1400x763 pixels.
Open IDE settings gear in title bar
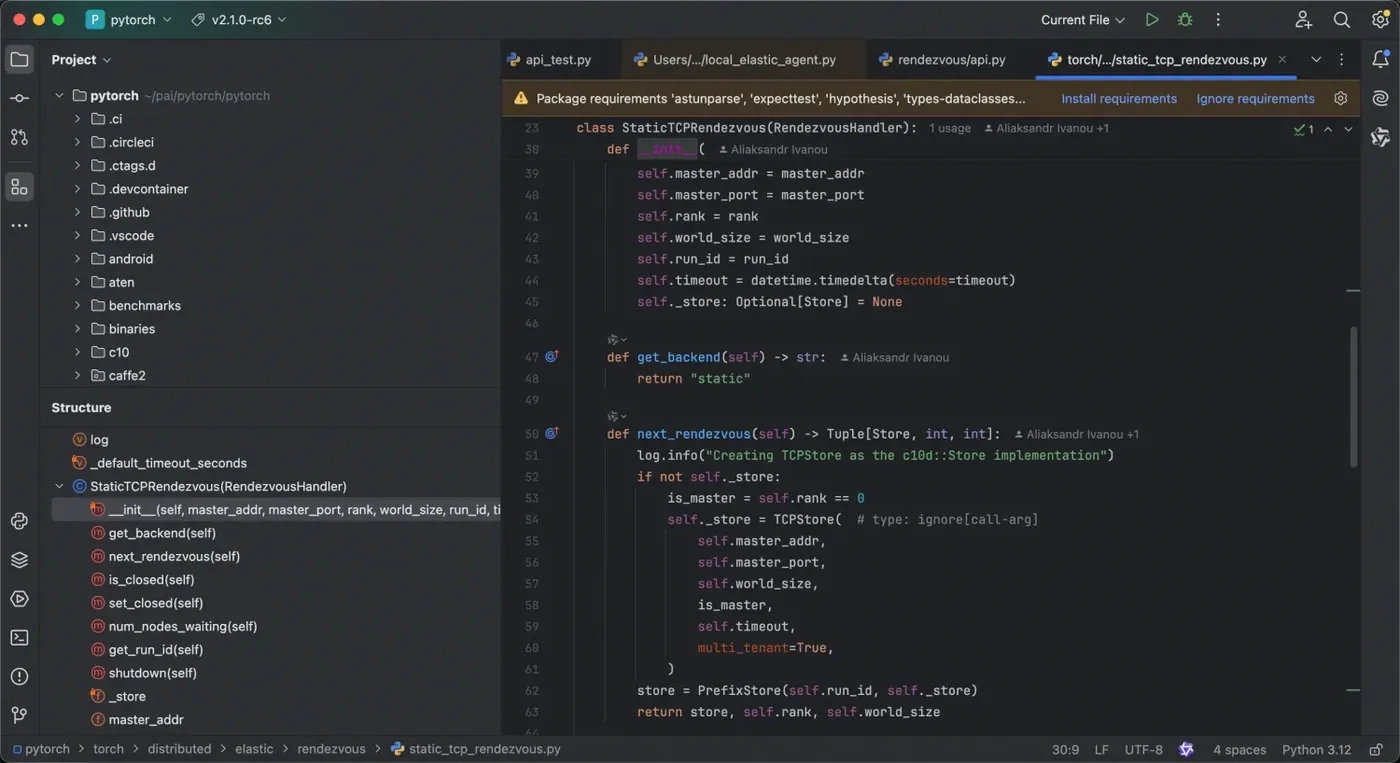(1380, 20)
